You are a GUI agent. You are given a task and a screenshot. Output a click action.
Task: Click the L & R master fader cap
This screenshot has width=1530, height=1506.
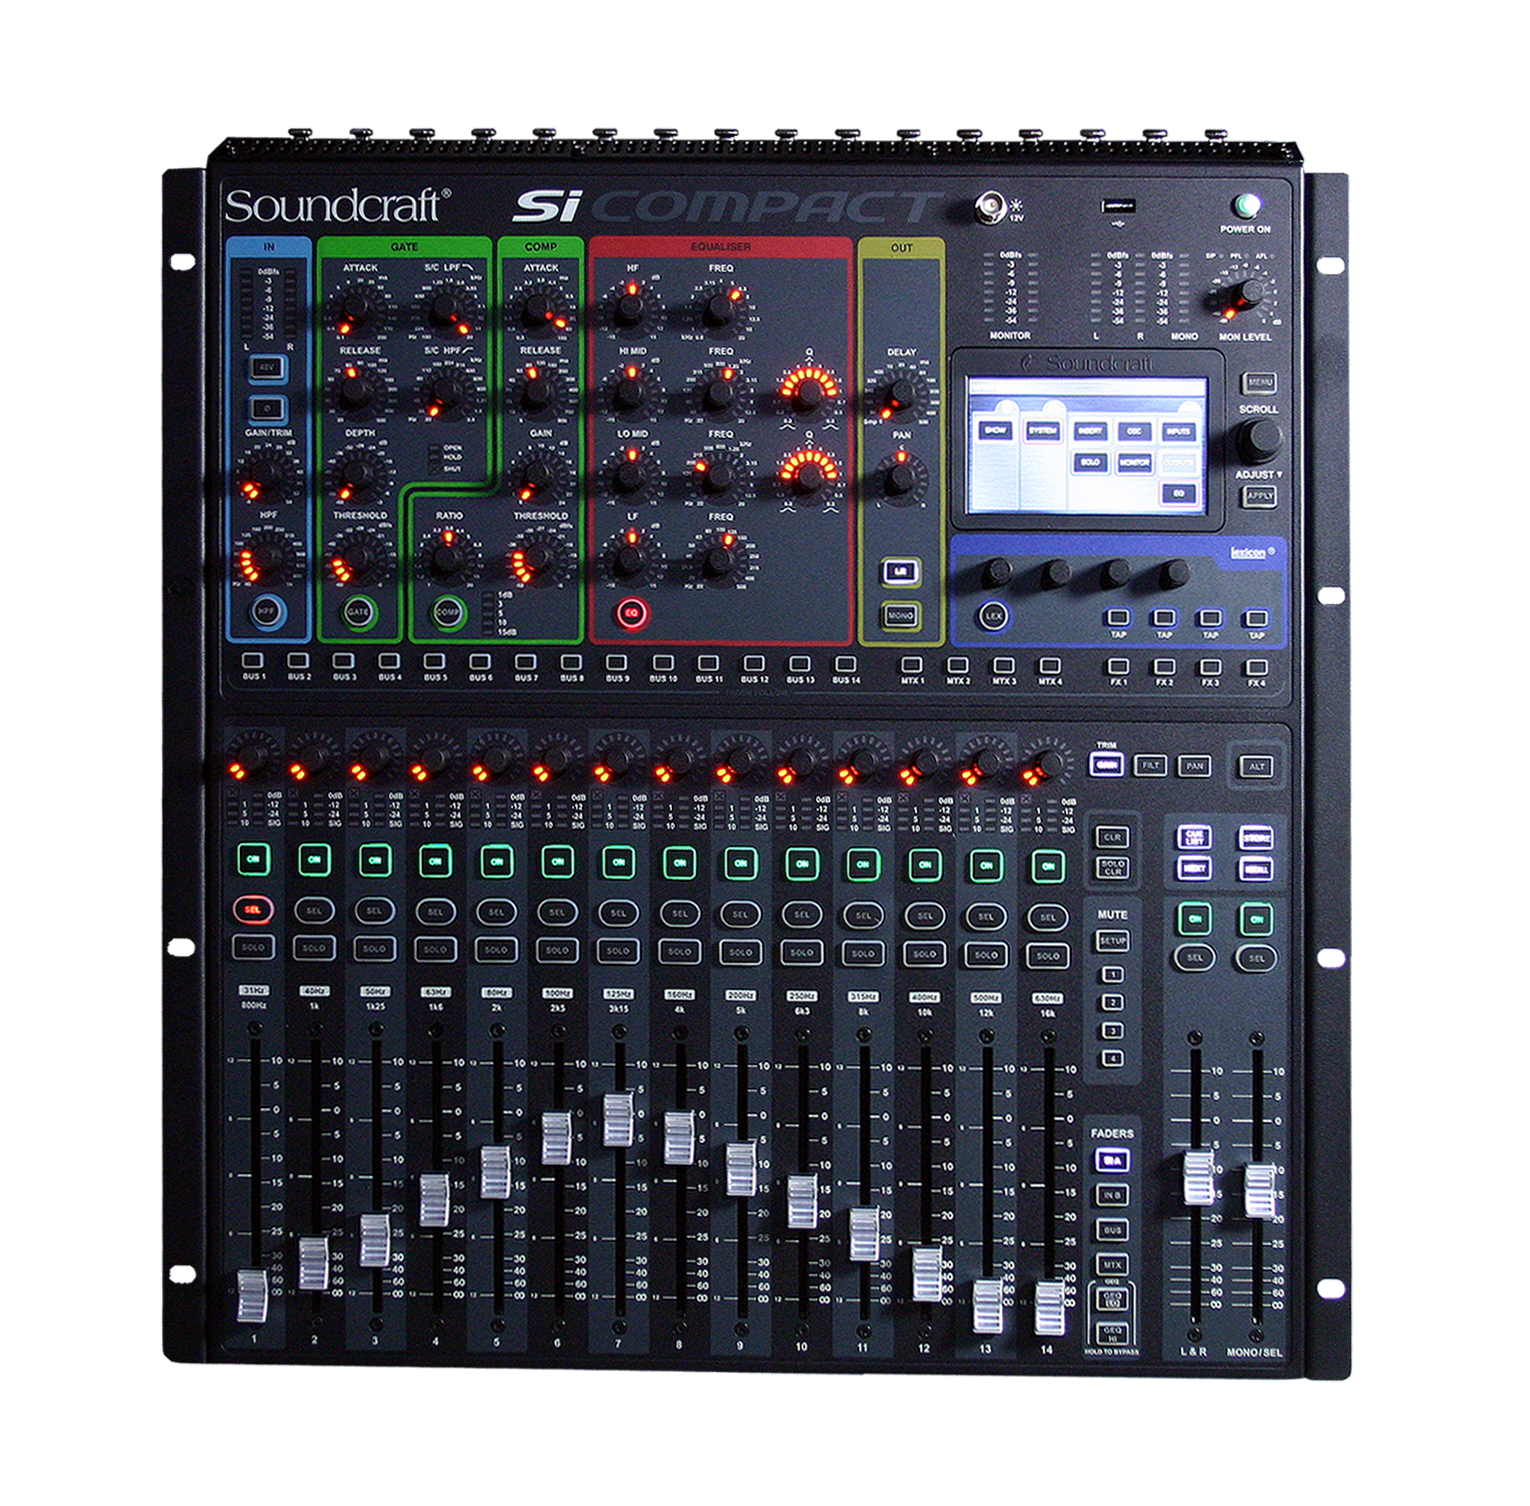click(x=1198, y=1177)
